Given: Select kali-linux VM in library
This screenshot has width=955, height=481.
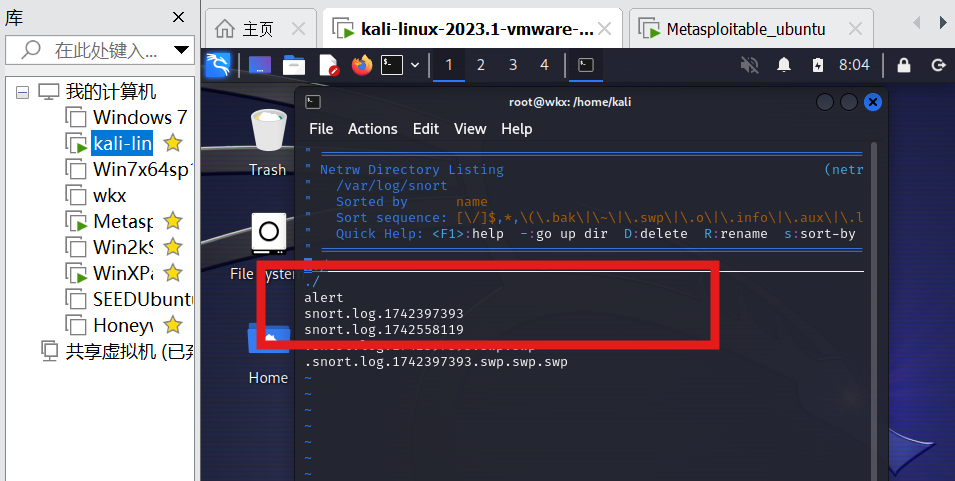Looking at the screenshot, I should pyautogui.click(x=122, y=143).
